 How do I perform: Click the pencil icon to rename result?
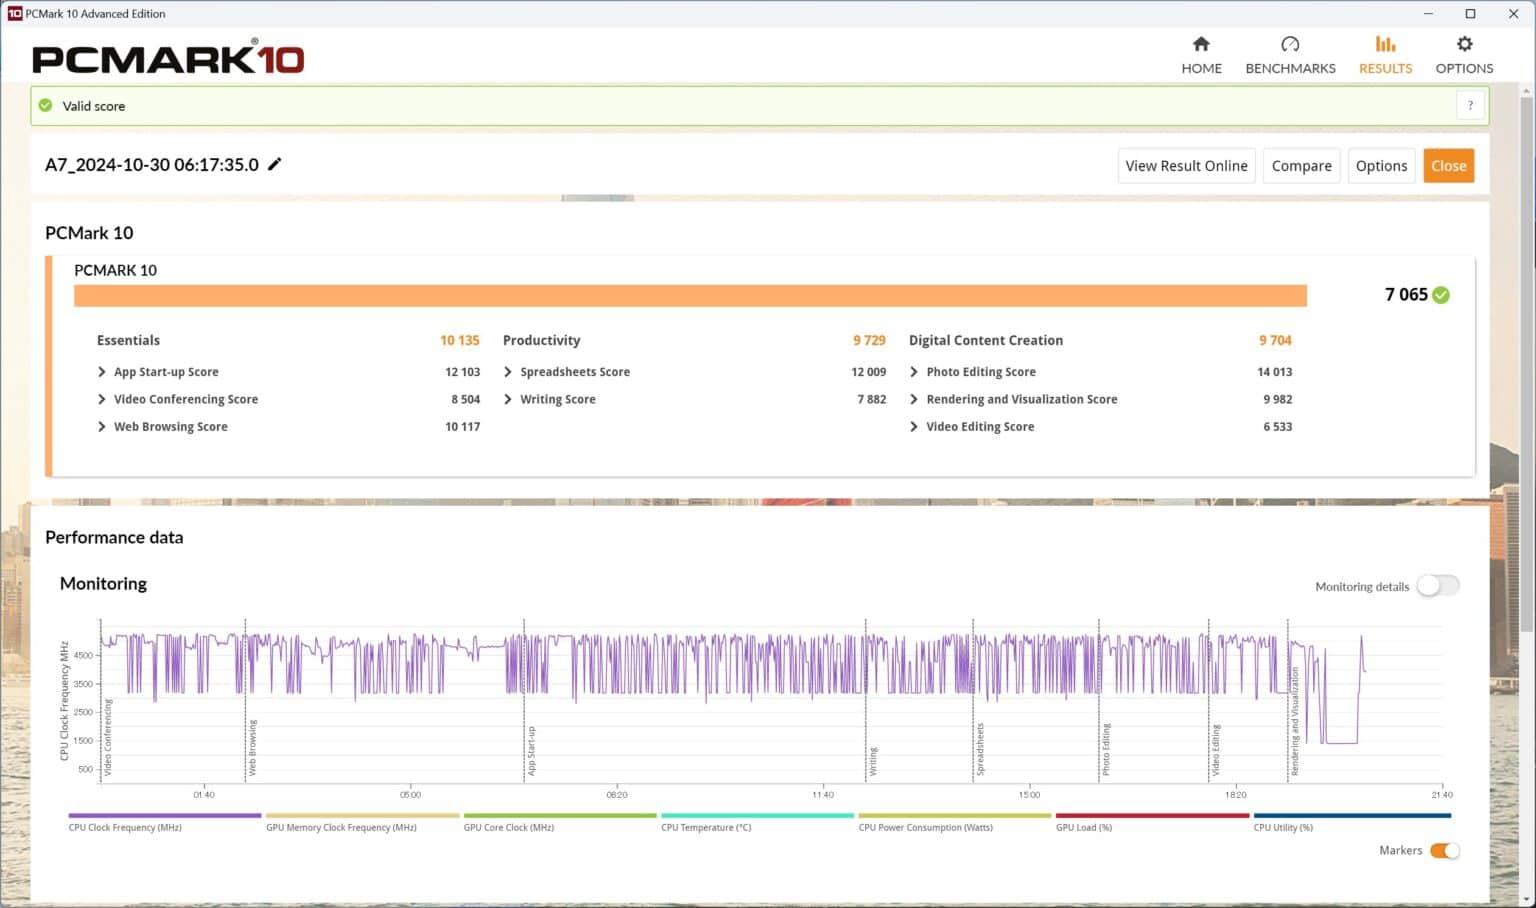pos(275,164)
